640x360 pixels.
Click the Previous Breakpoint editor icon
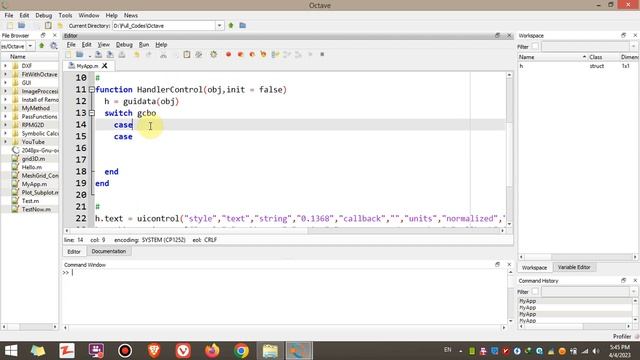[252, 54]
